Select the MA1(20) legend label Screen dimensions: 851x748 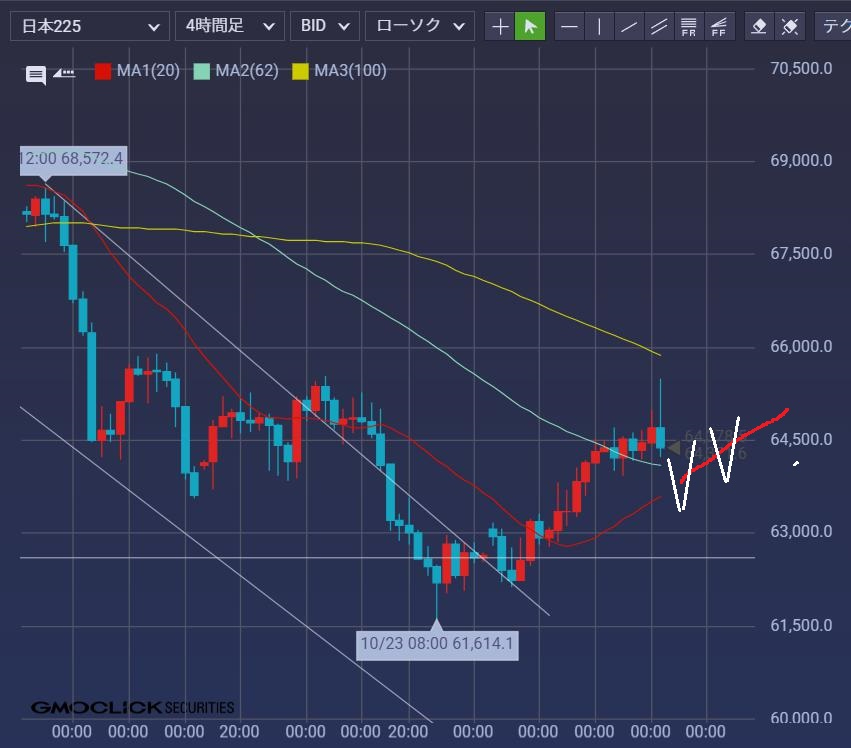point(148,71)
